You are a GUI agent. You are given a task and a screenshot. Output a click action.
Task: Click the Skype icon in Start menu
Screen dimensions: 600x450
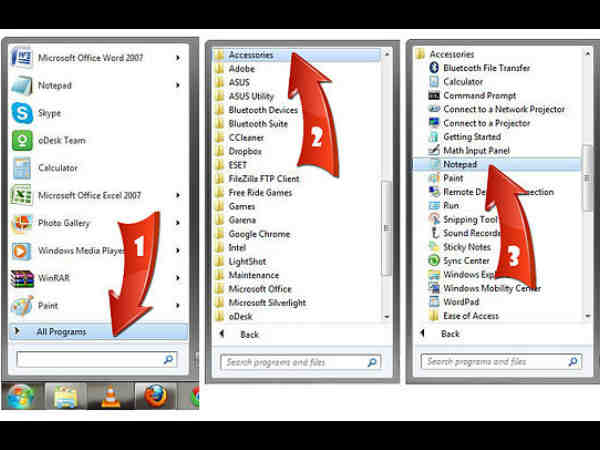(22, 113)
